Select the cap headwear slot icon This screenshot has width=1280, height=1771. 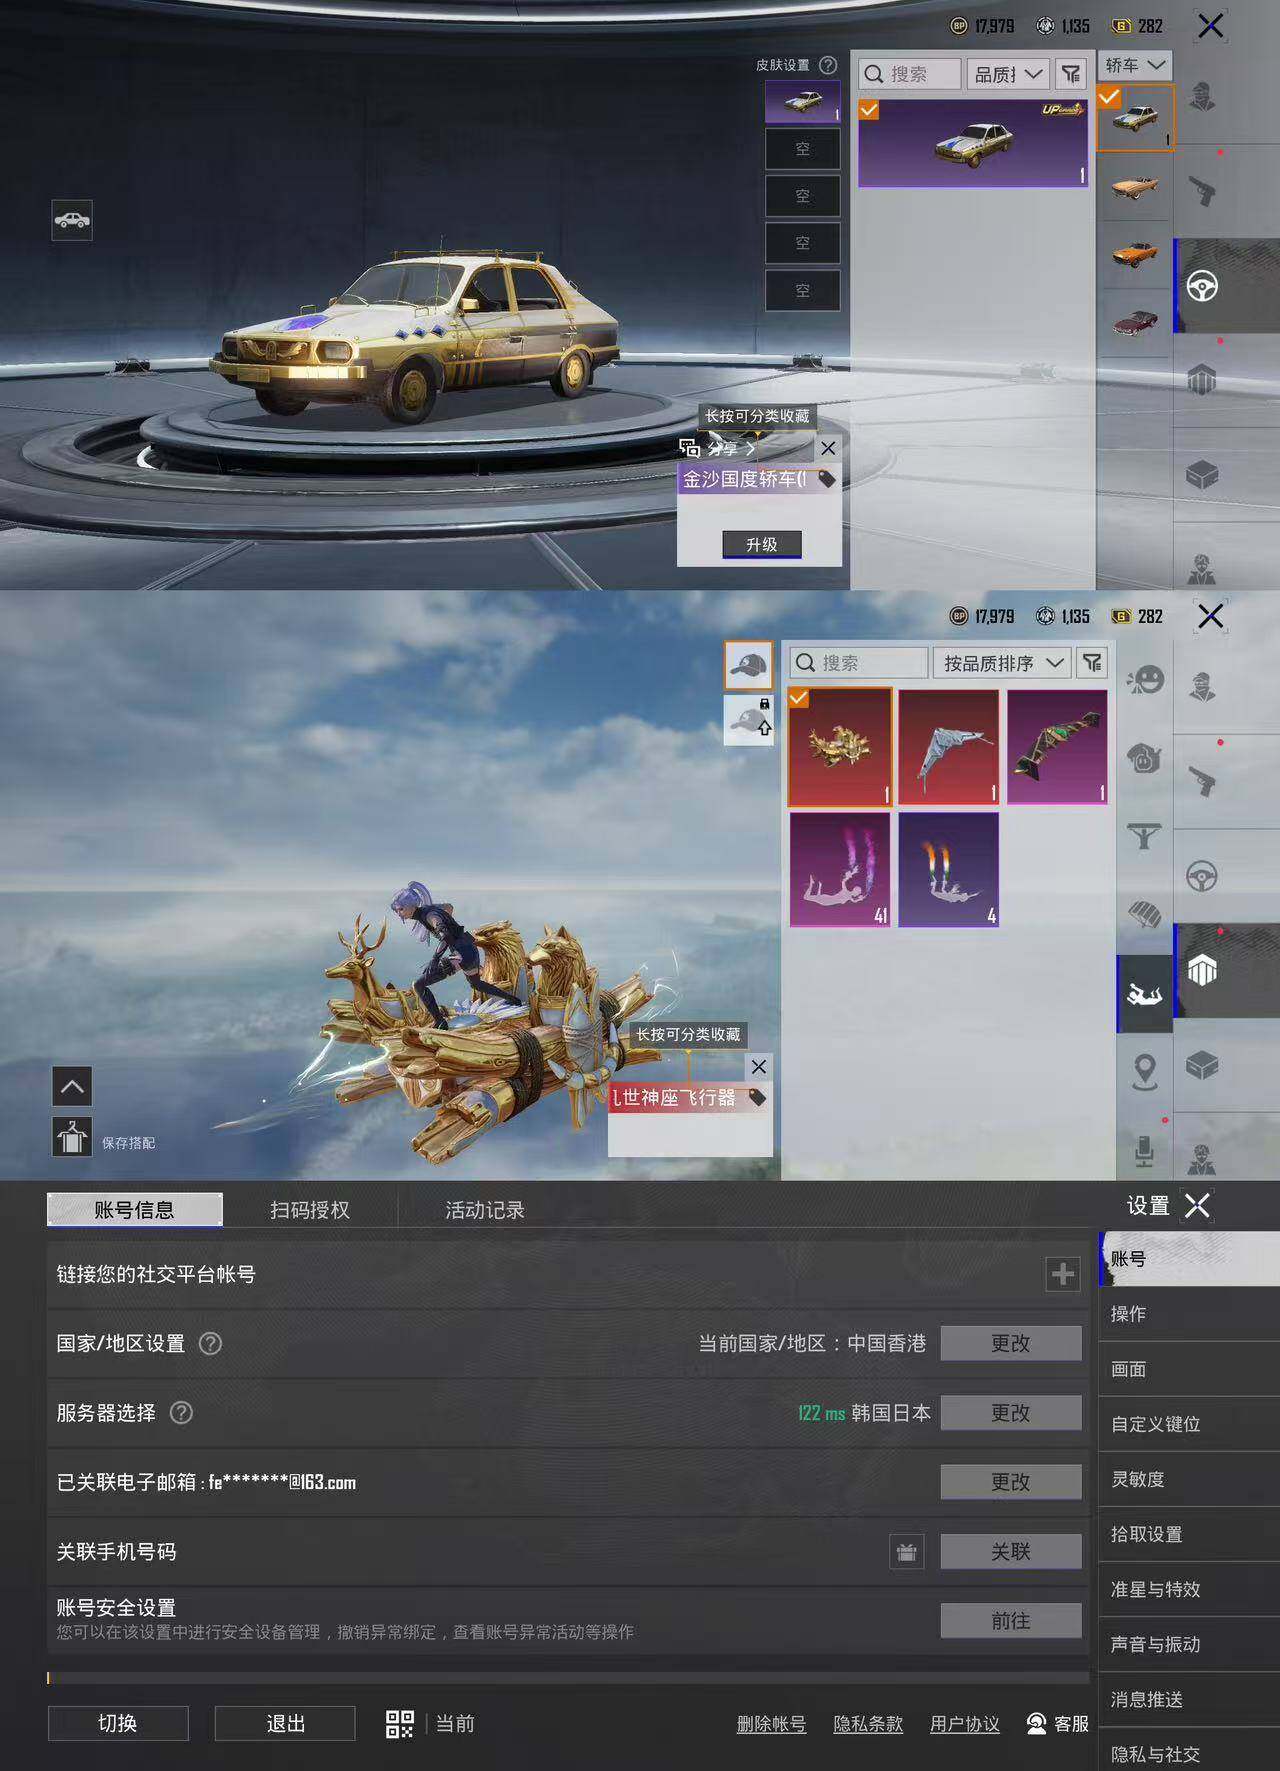click(x=748, y=665)
